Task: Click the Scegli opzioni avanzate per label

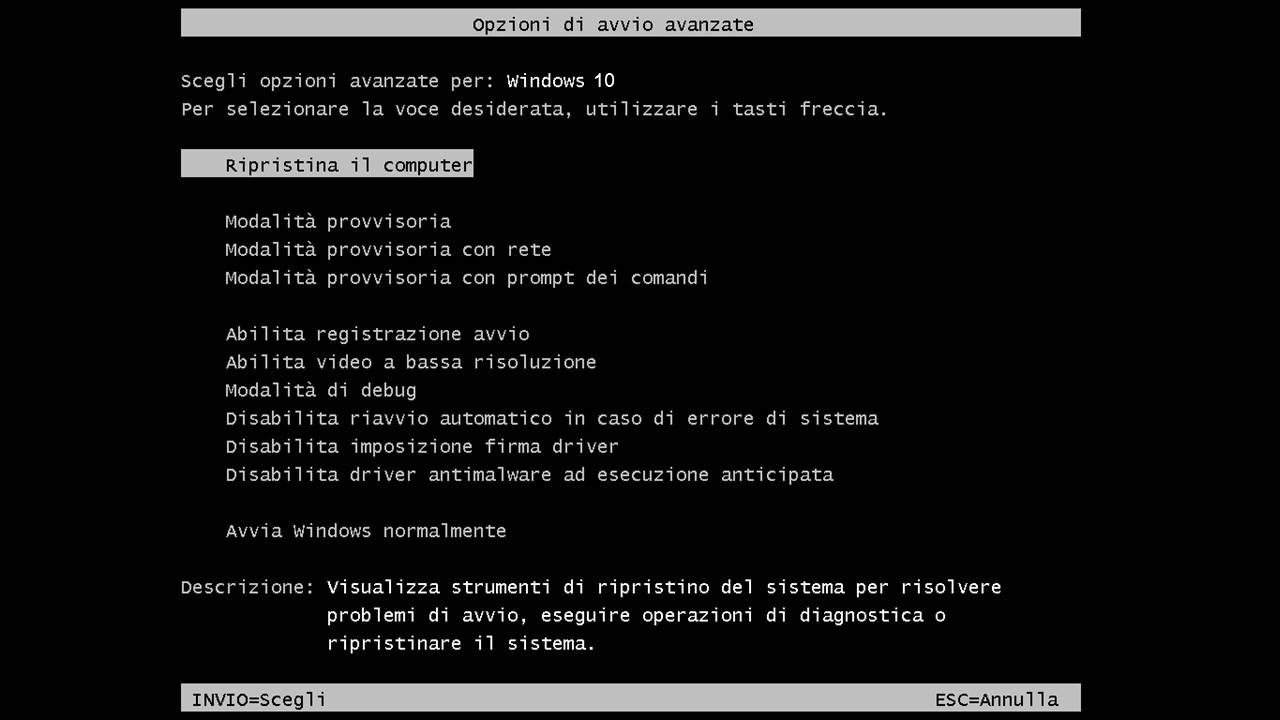Action: pyautogui.click(x=337, y=81)
